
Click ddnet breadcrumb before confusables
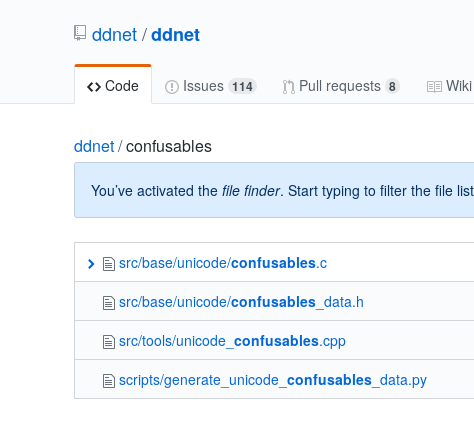pyautogui.click(x=94, y=147)
